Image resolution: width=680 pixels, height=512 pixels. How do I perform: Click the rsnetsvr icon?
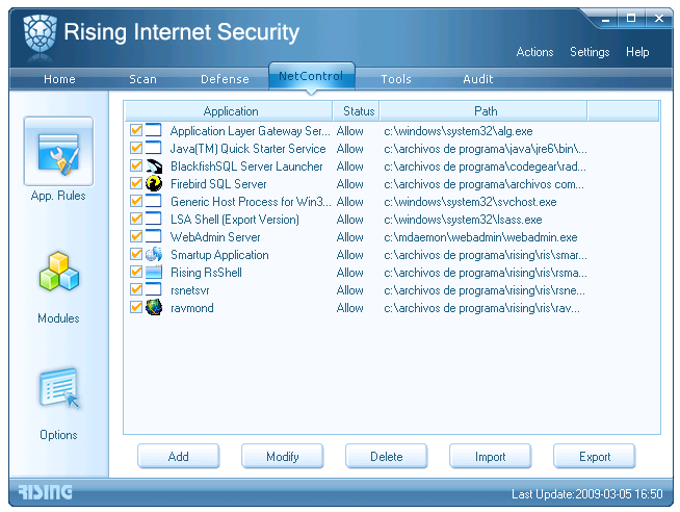pyautogui.click(x=154, y=290)
